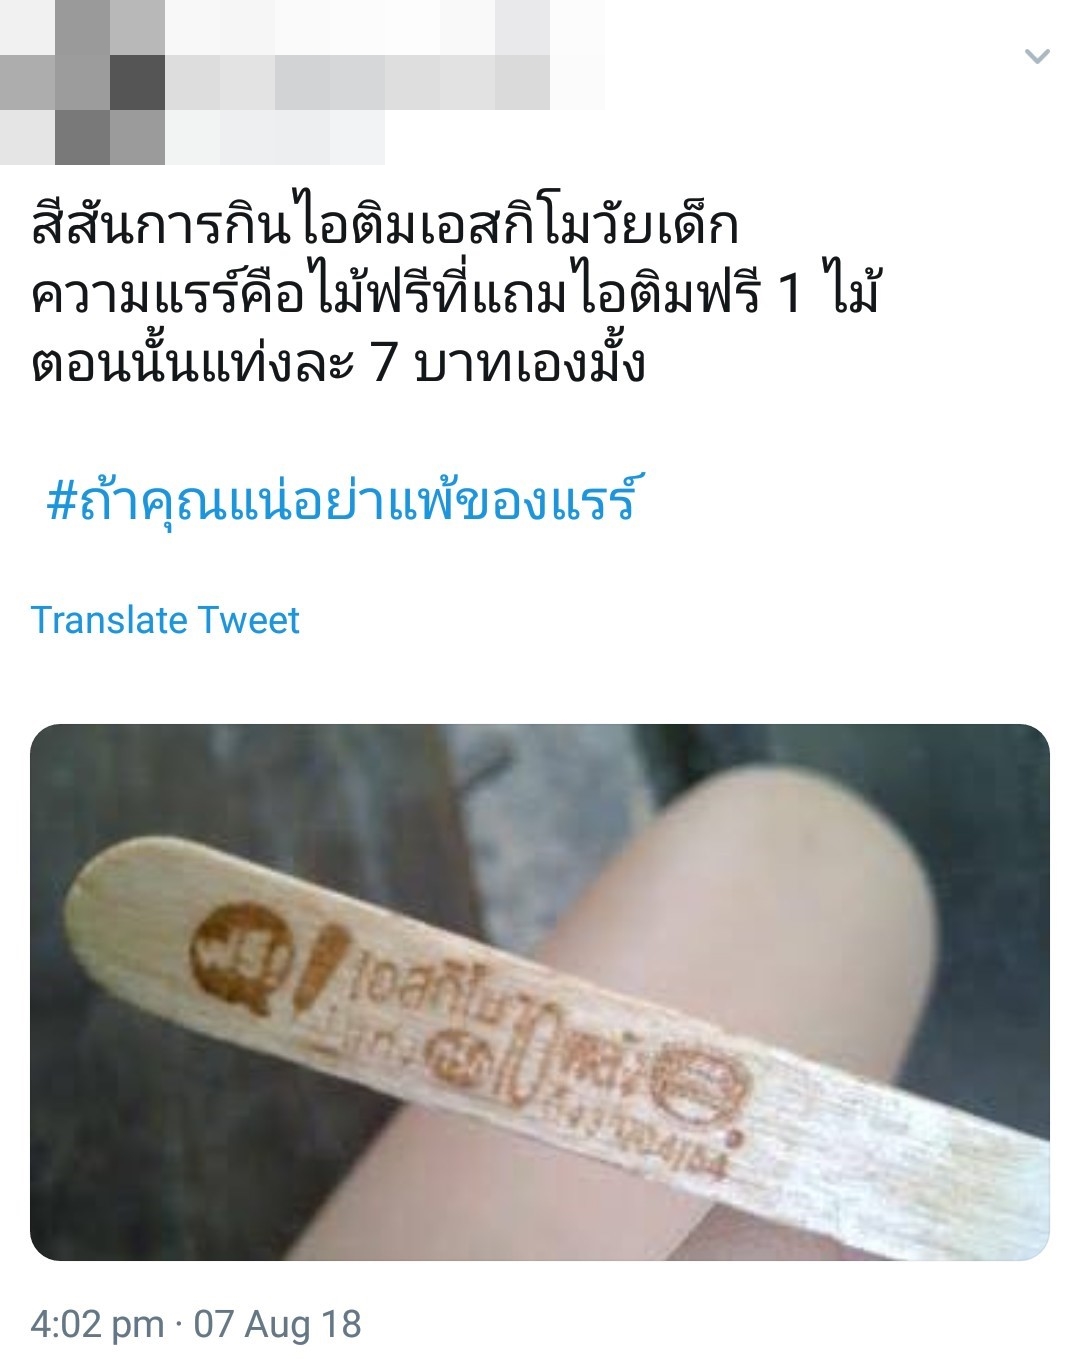The height and width of the screenshot is (1359, 1080).
Task: Open the hashtag #ถ้าคุณแน่อย่าแพ้ของแรร์
Action: (x=341, y=497)
